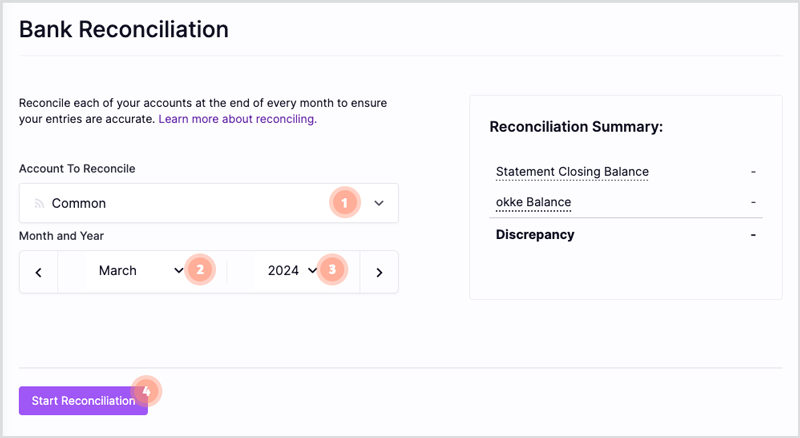Click the next month arrow icon
Screen dimensions: 800x438
pyautogui.click(x=379, y=273)
